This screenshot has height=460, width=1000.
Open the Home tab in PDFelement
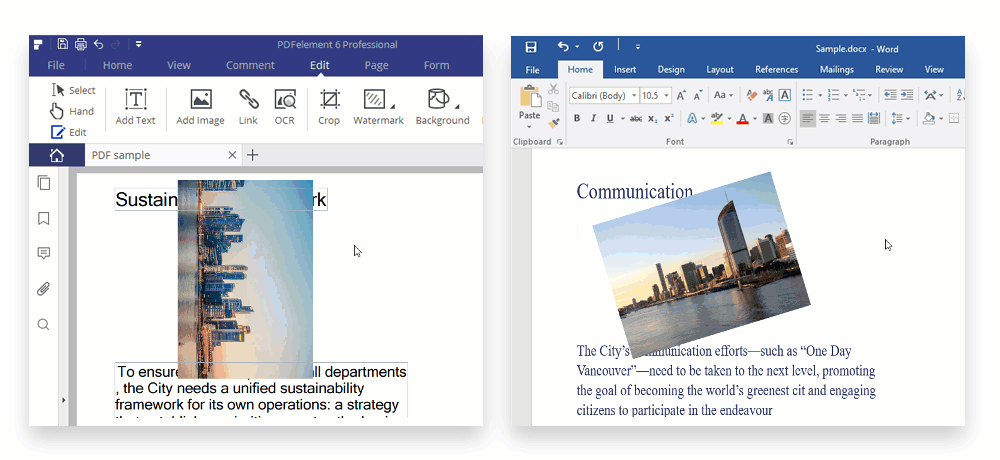click(x=117, y=65)
